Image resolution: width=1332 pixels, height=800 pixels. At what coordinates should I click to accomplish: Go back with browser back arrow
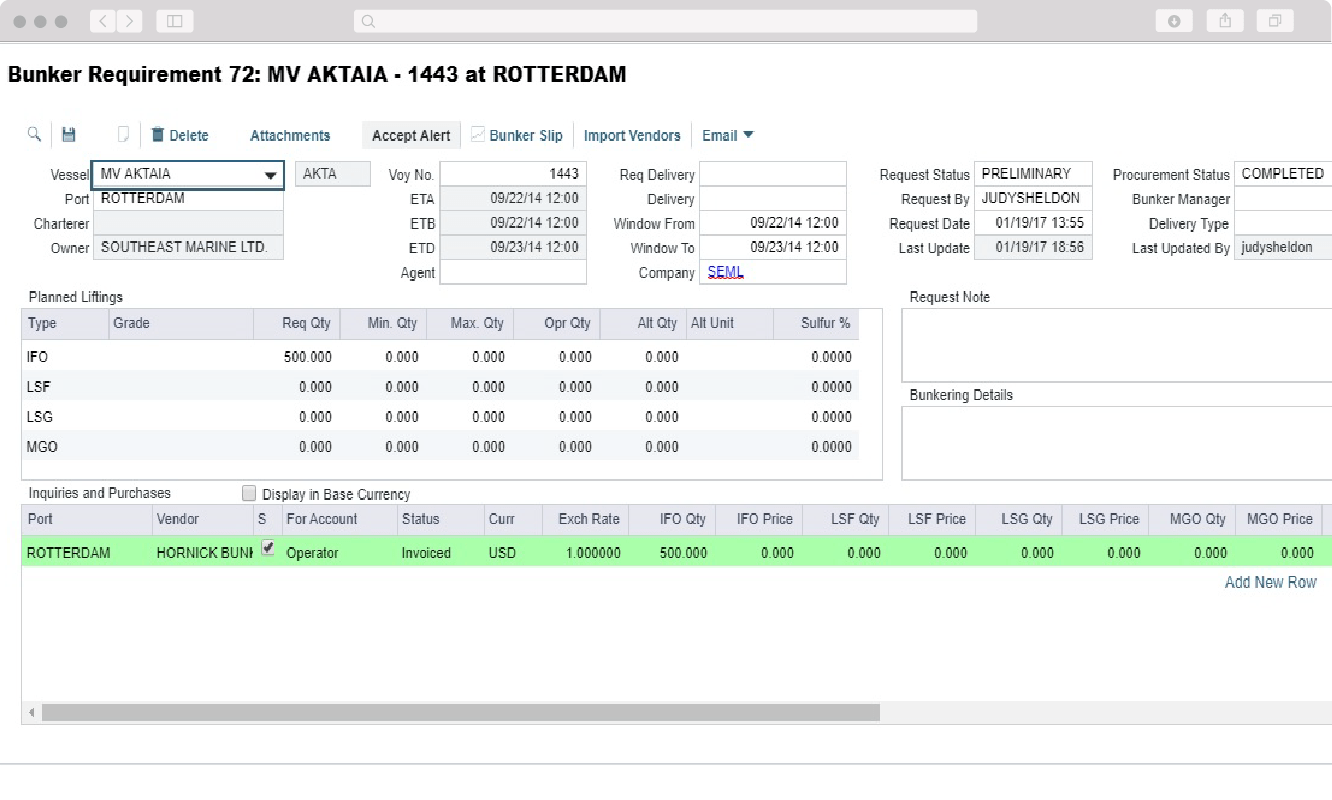coord(103,21)
